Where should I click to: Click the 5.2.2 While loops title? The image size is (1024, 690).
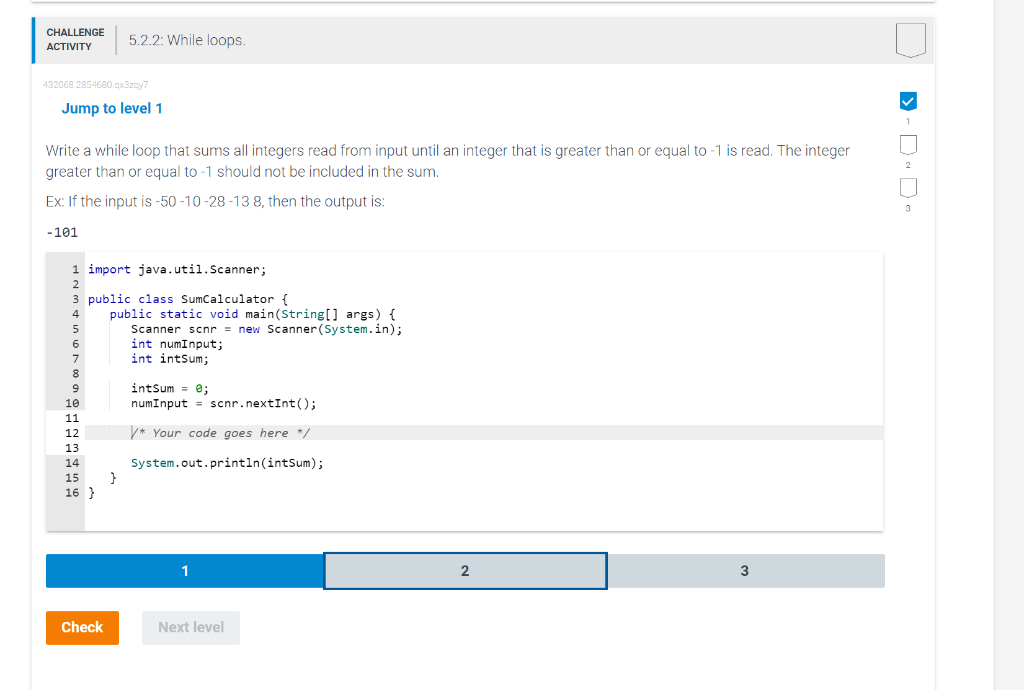pos(186,40)
